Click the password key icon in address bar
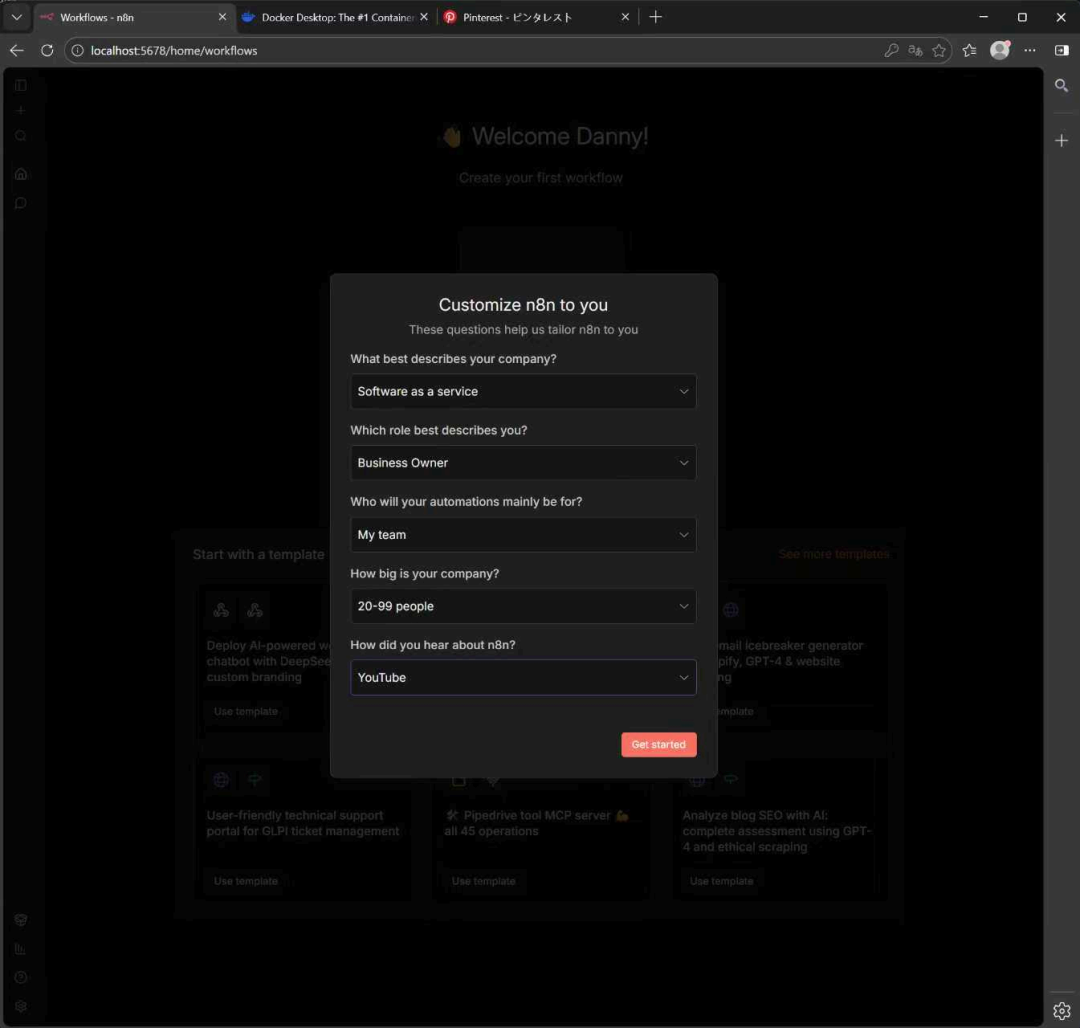 pyautogui.click(x=891, y=50)
